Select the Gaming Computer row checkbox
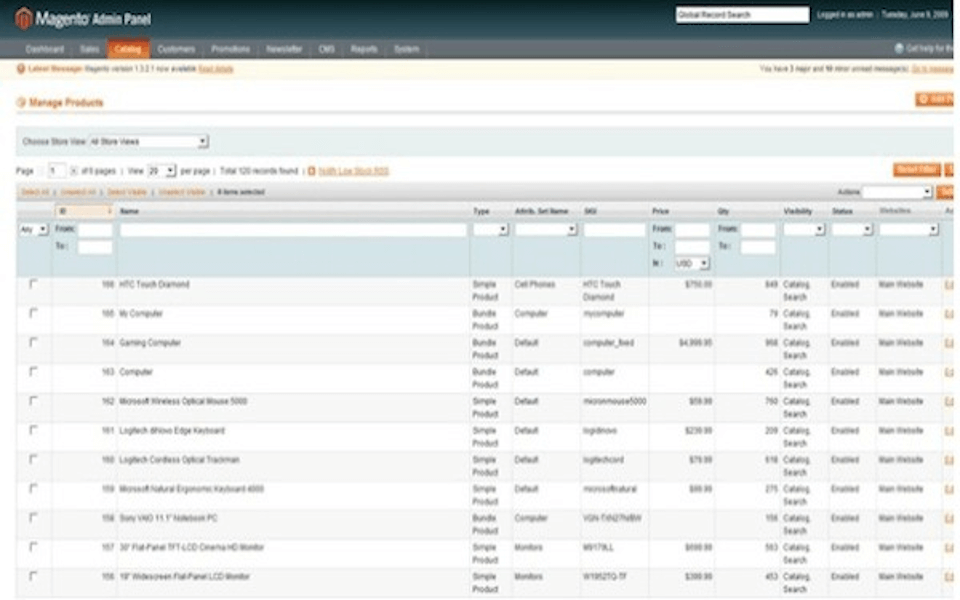The image size is (960, 600). pos(33,343)
